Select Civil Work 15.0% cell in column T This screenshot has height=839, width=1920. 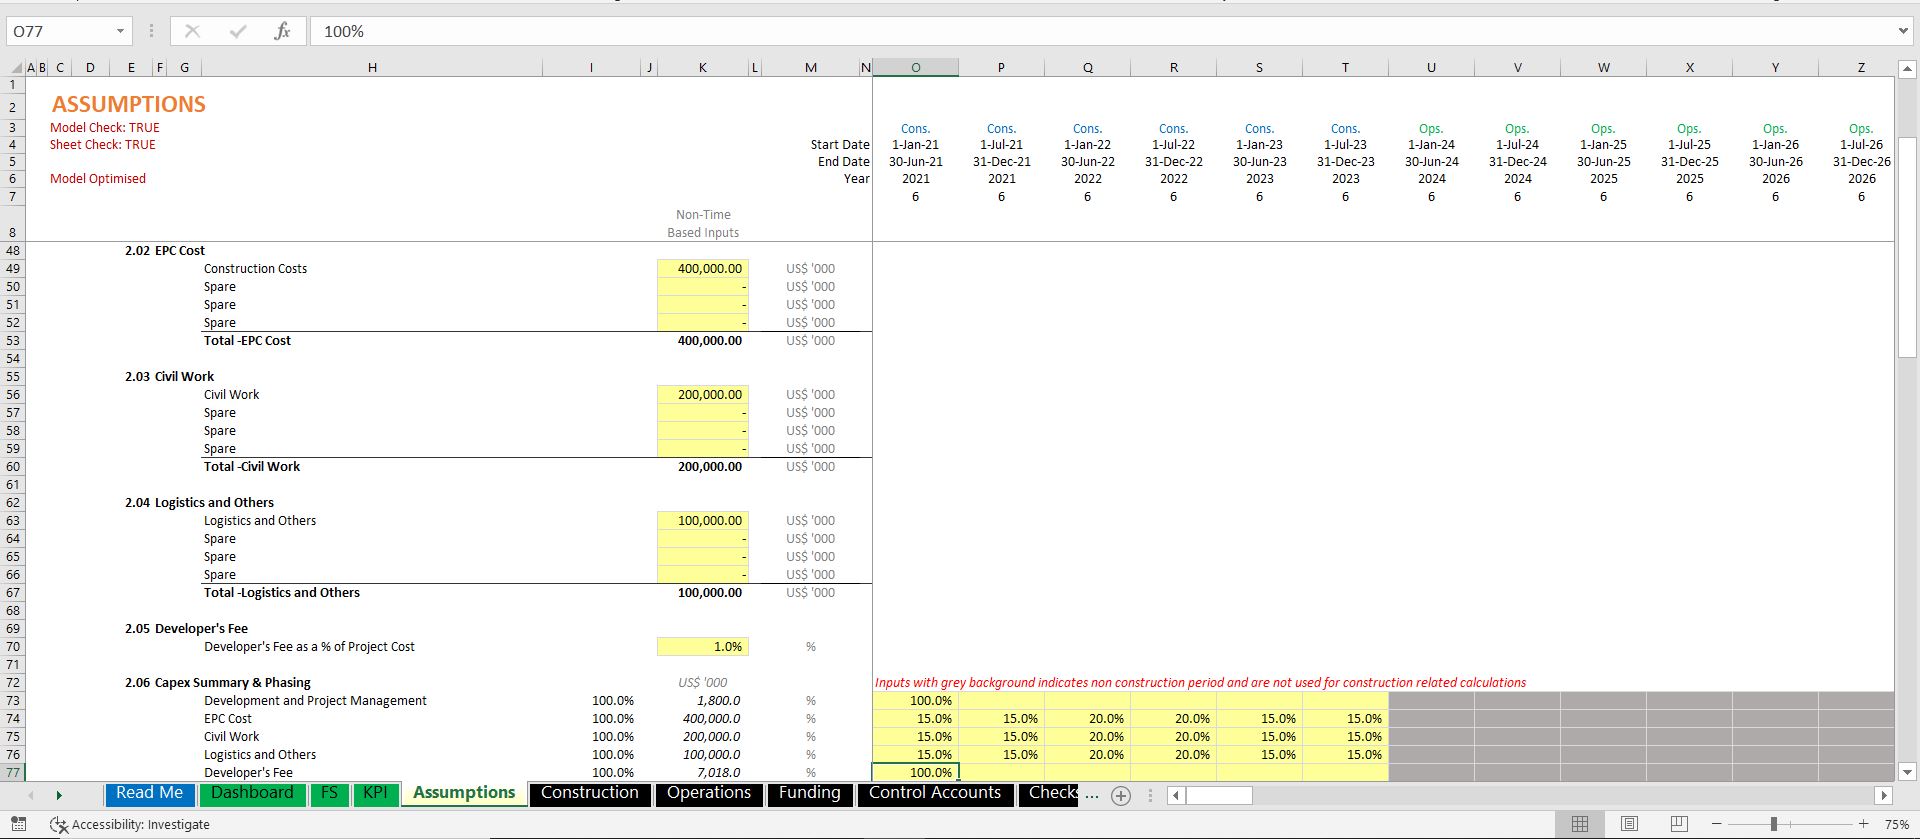pyautogui.click(x=1345, y=737)
